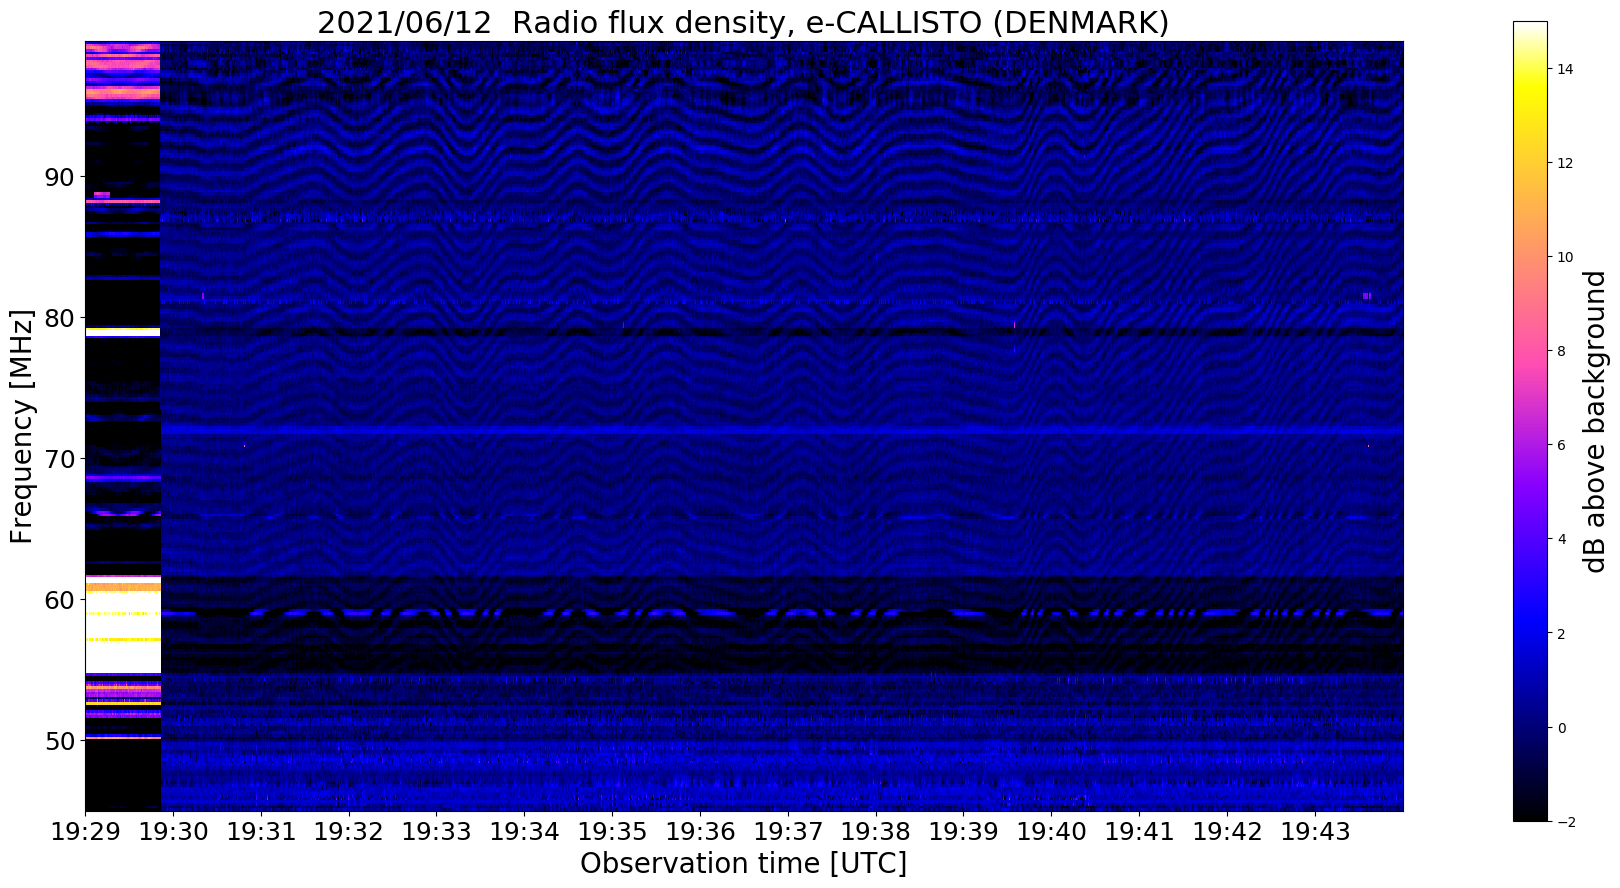This screenshot has height=888, width=1620.
Task: Click the 80 frequency tick label
Action: [x=58, y=318]
